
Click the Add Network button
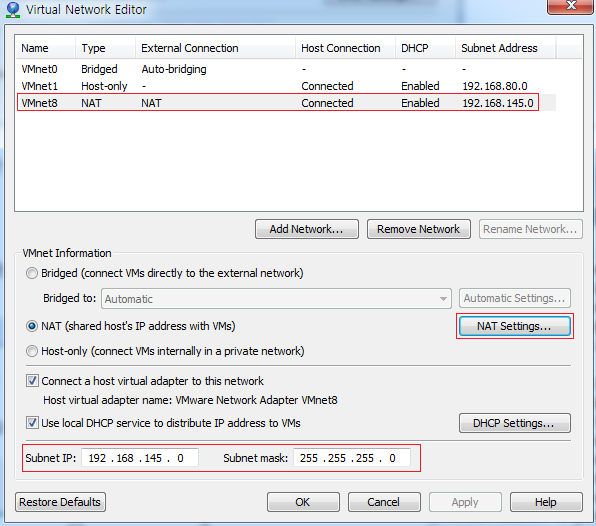point(307,229)
